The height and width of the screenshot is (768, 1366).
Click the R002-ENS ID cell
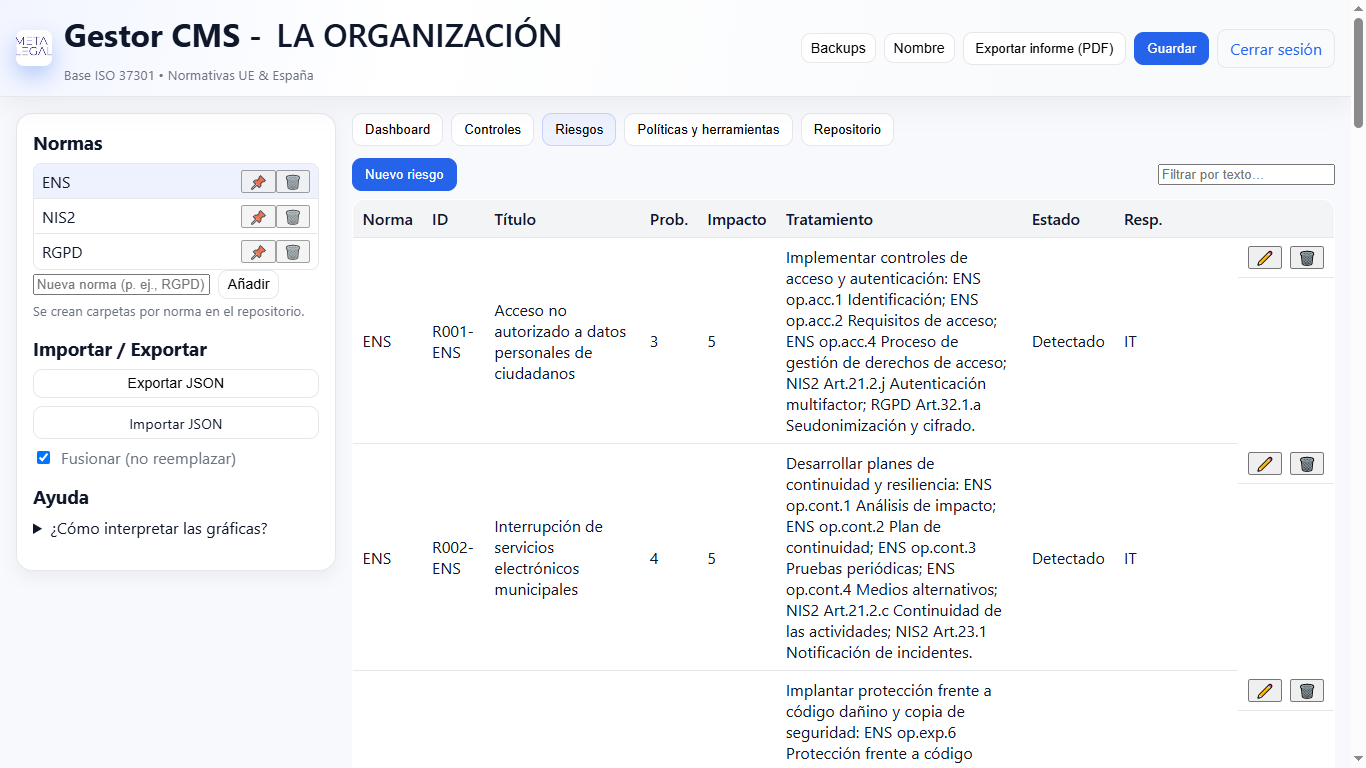[453, 558]
